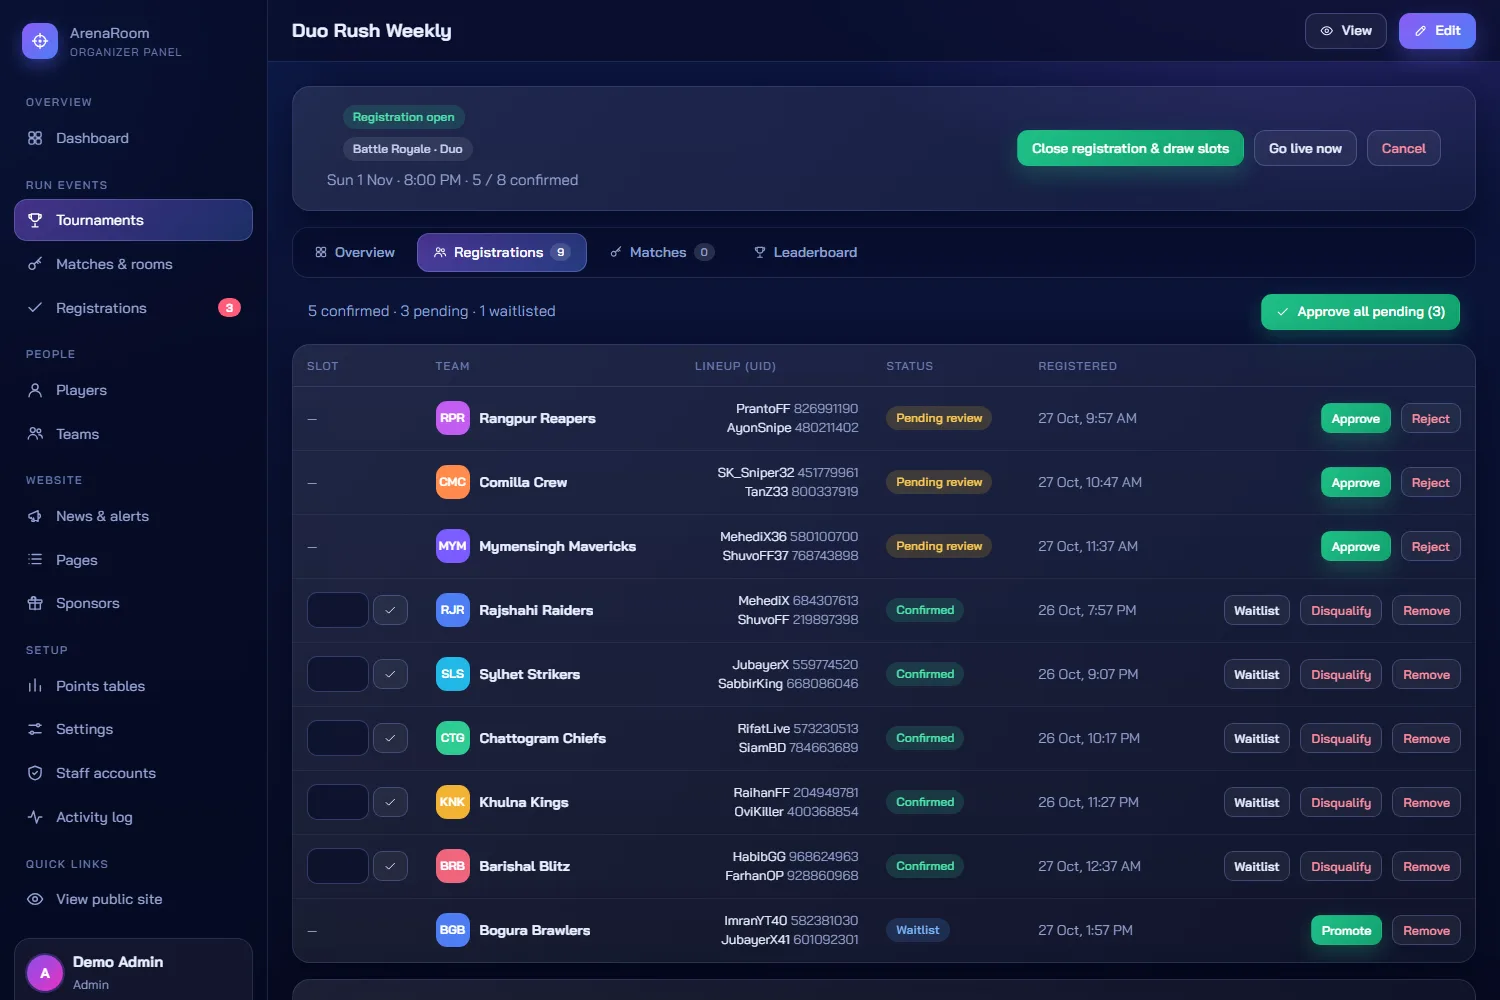Click the Settings sliders icon
This screenshot has height=1000, width=1500.
click(35, 729)
